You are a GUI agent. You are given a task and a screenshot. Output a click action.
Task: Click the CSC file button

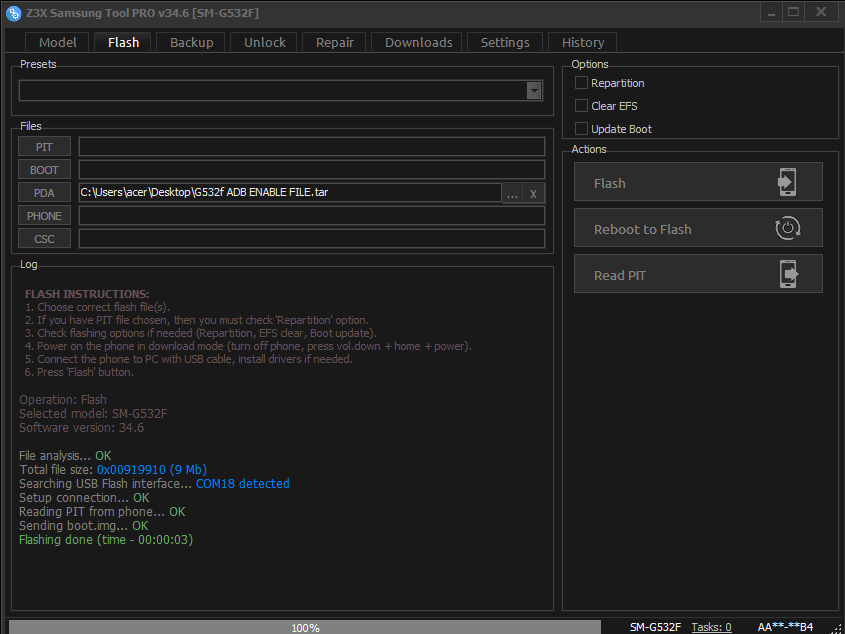[44, 238]
